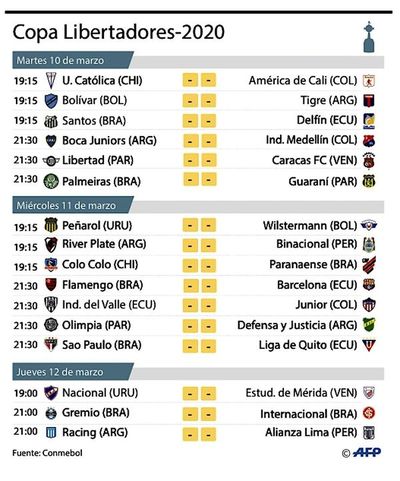Click the Copa Libertadores trophy icon
This screenshot has width=400, height=481.
click(369, 37)
